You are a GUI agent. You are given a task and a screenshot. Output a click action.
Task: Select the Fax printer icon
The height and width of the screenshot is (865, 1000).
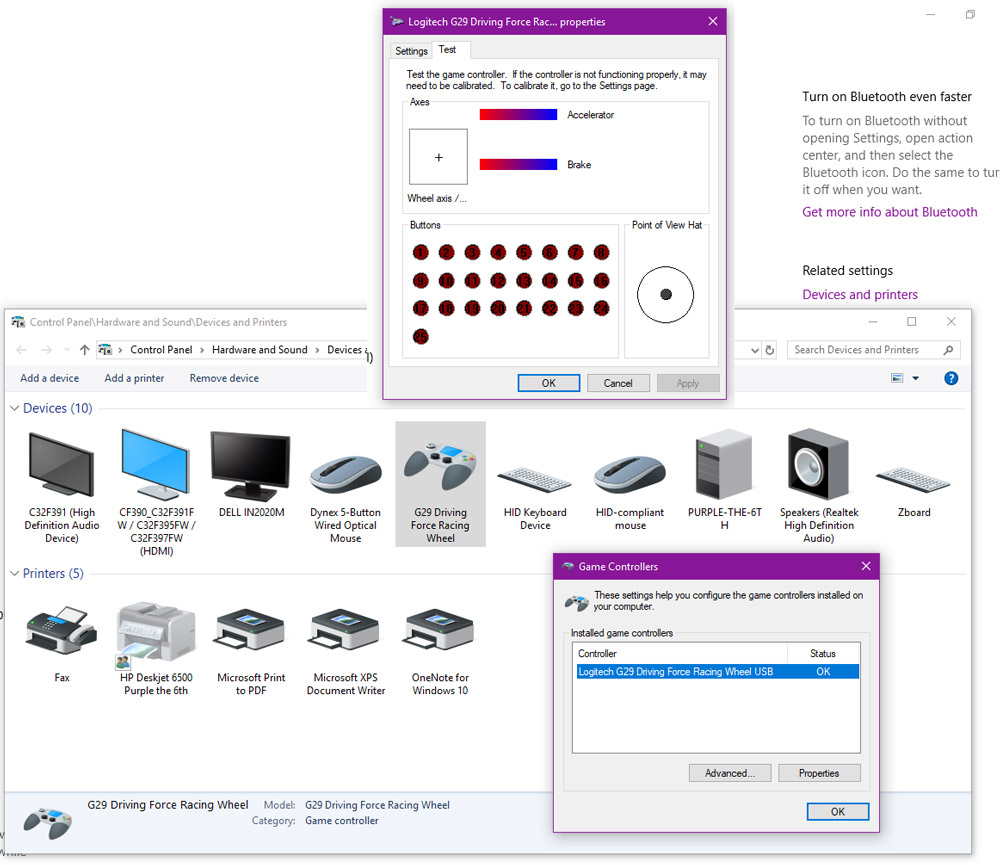61,630
